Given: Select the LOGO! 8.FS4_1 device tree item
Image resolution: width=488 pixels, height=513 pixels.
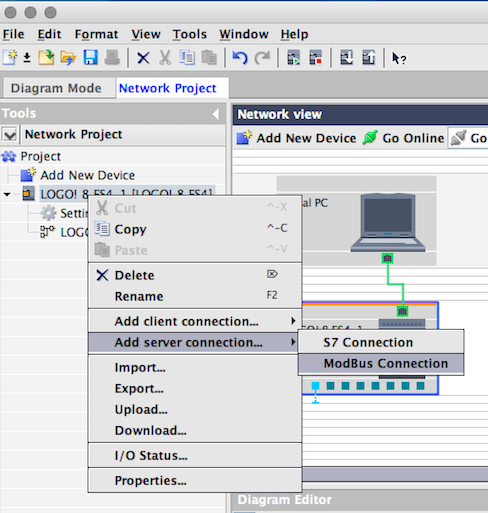Looking at the screenshot, I should 126,194.
